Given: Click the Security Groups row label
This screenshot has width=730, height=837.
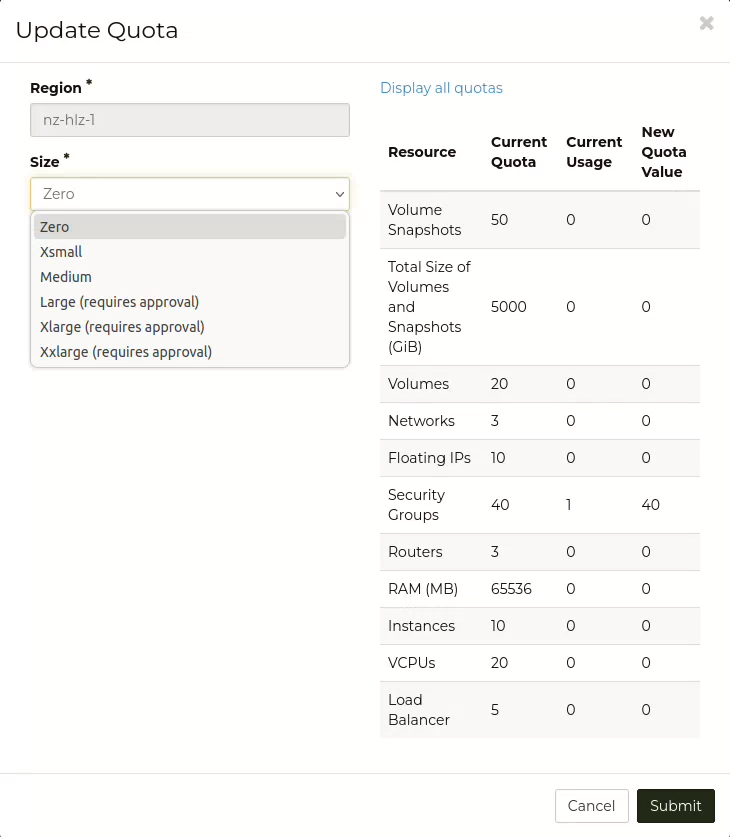Looking at the screenshot, I should coord(416,505).
